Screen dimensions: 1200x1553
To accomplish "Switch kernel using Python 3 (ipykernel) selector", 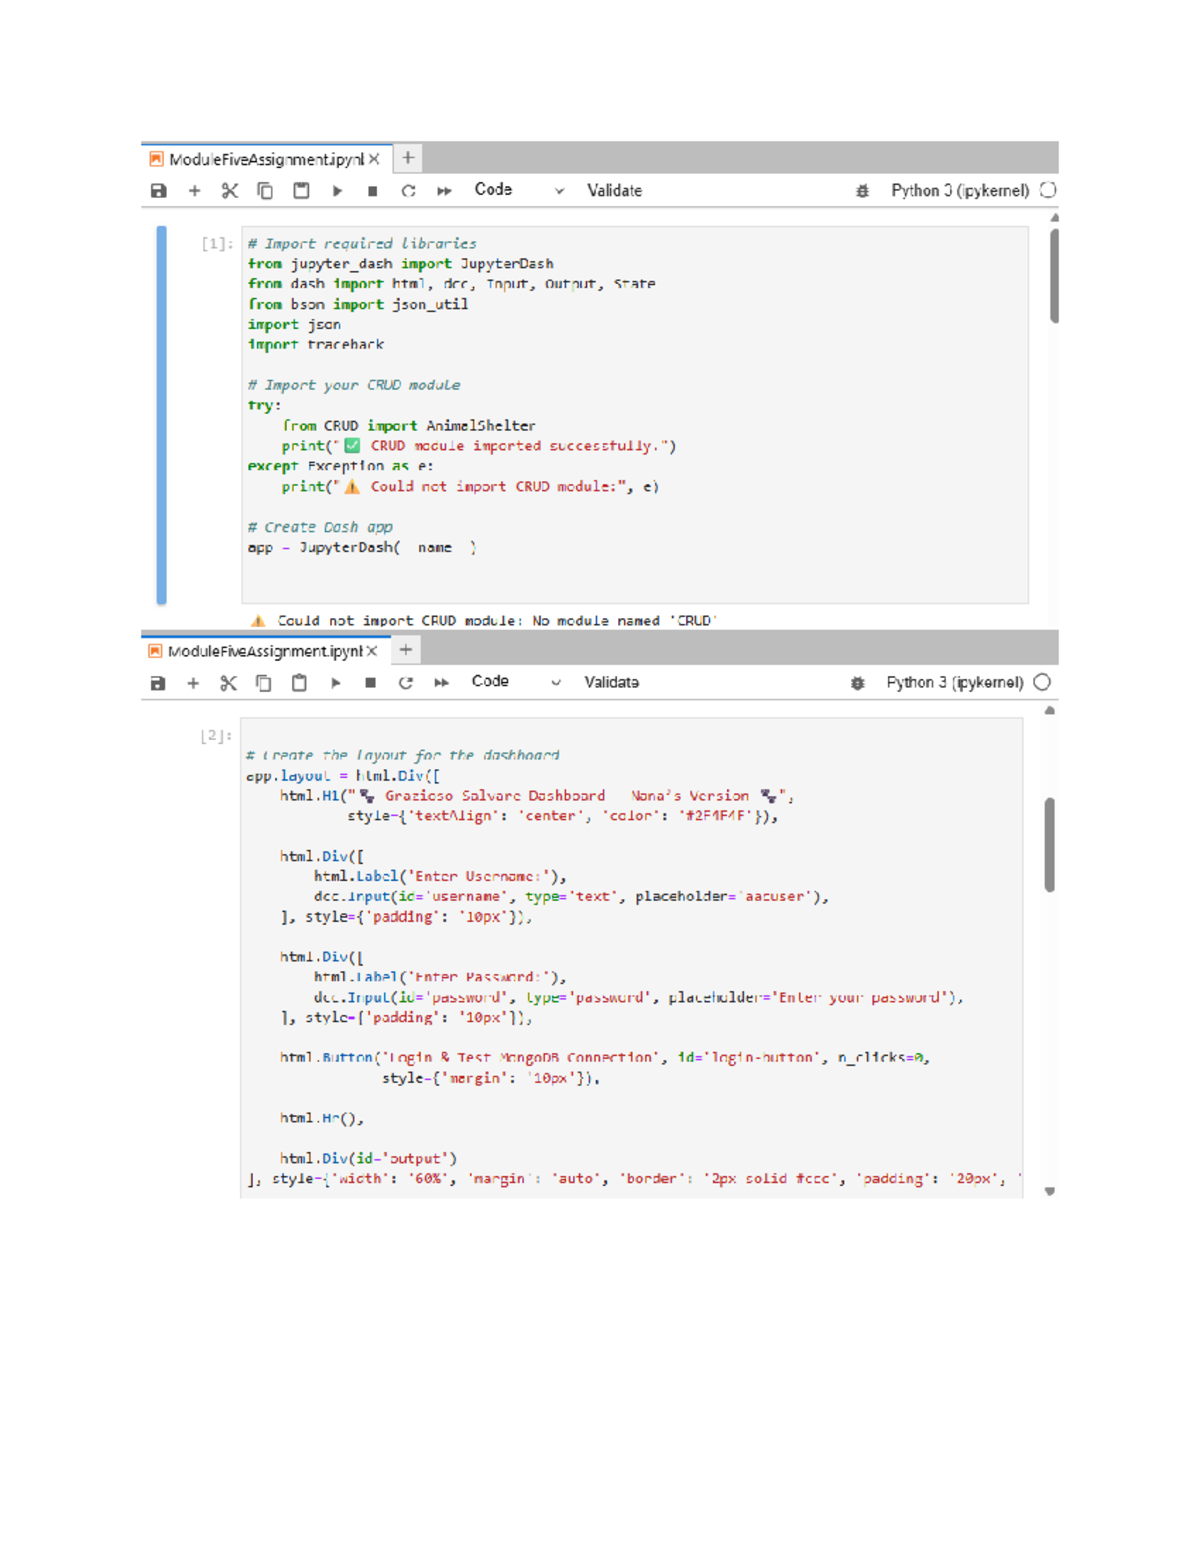I will 960,190.
